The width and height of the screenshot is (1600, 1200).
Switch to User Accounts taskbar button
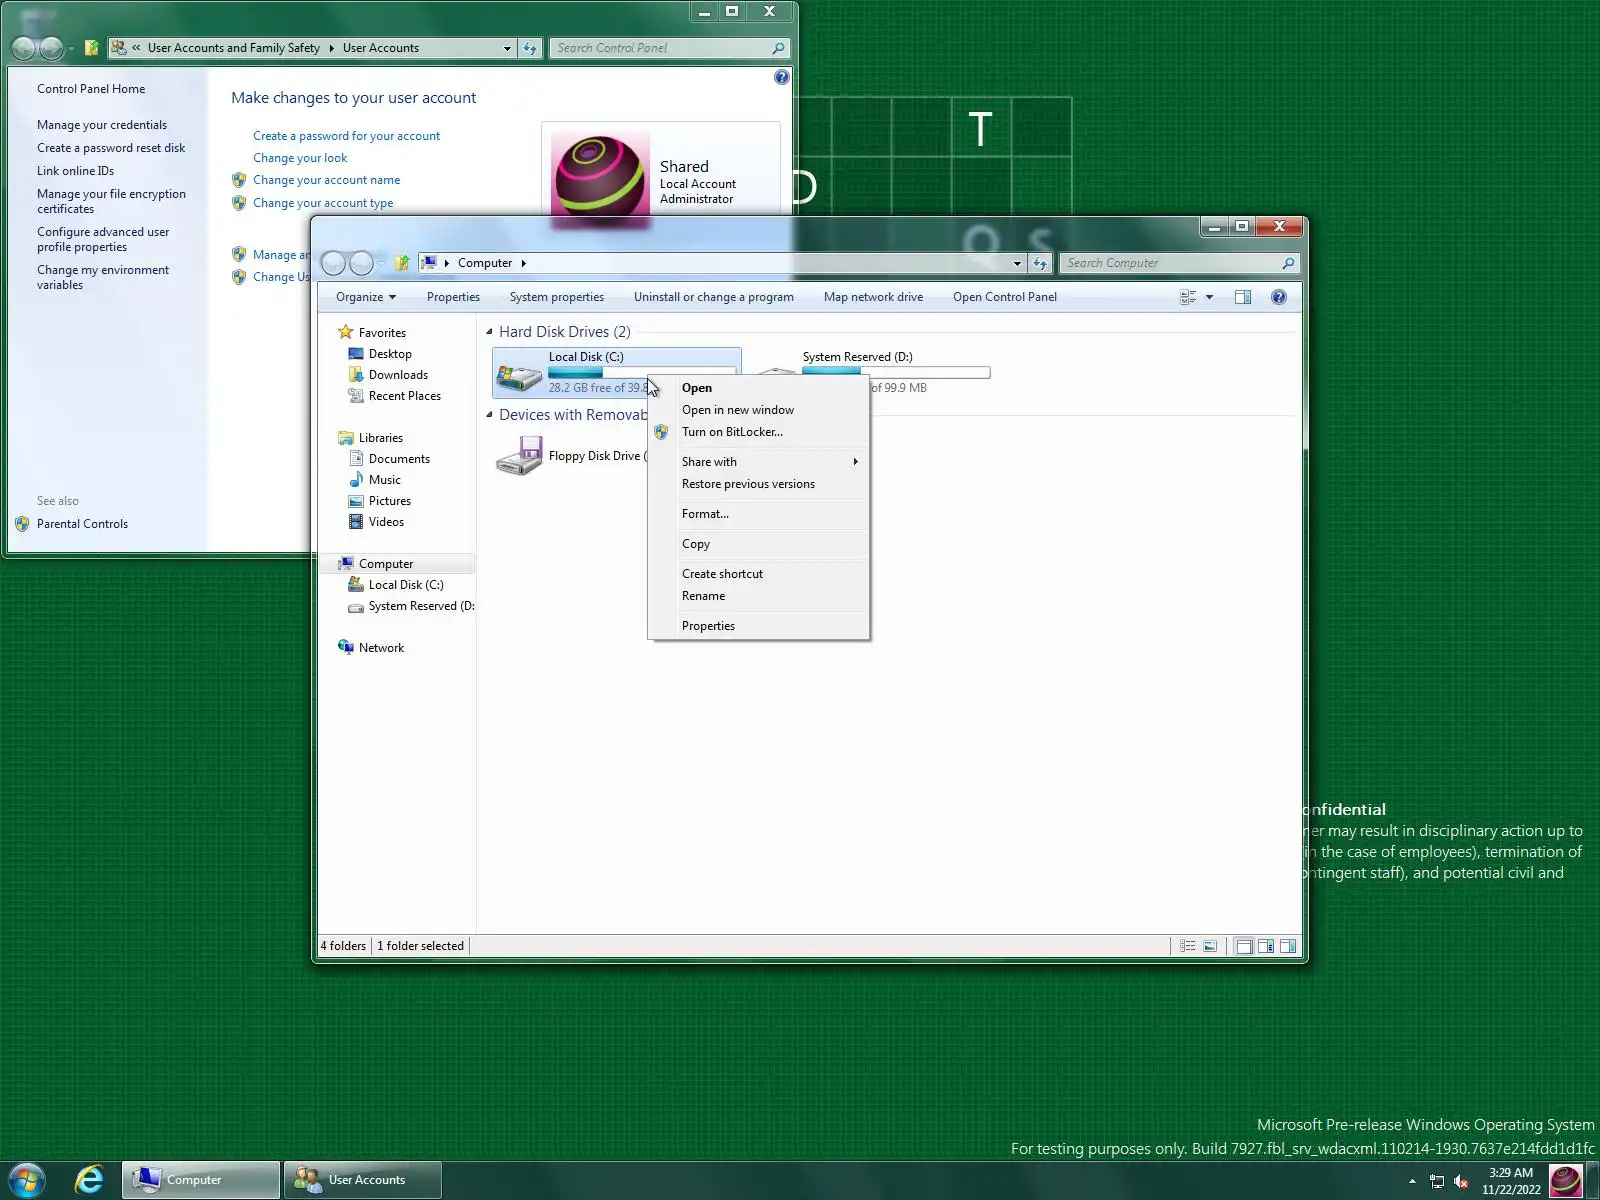click(363, 1180)
